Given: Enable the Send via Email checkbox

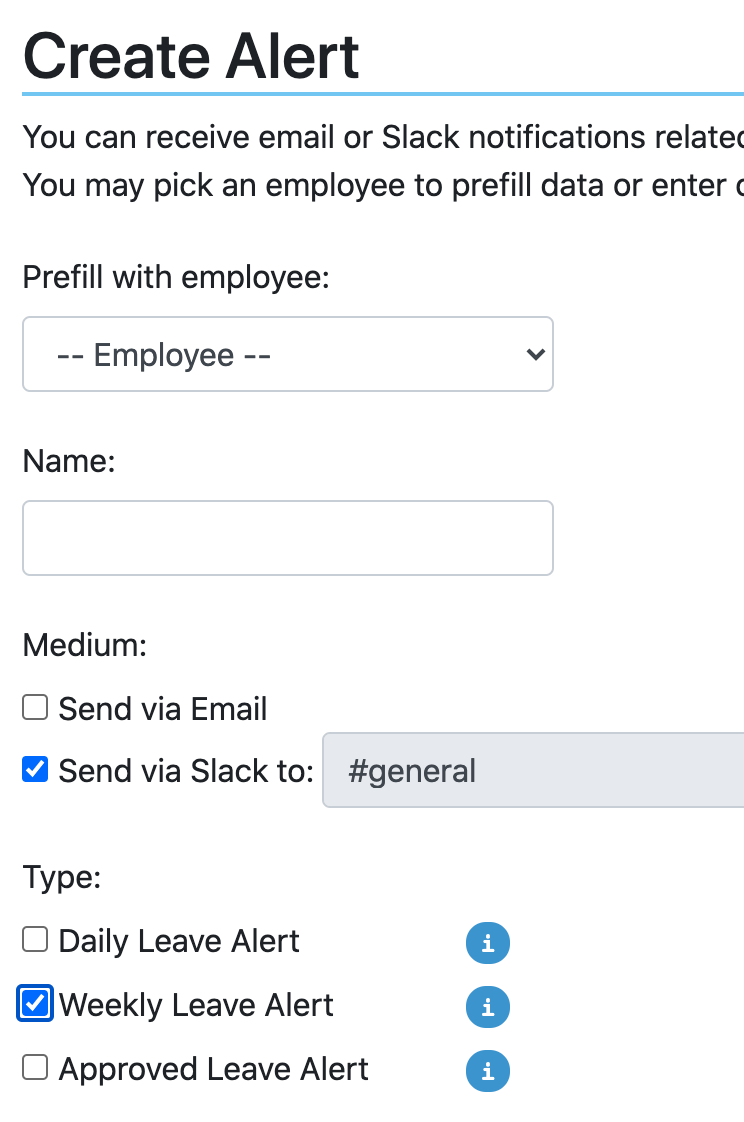Looking at the screenshot, I should coord(36,708).
